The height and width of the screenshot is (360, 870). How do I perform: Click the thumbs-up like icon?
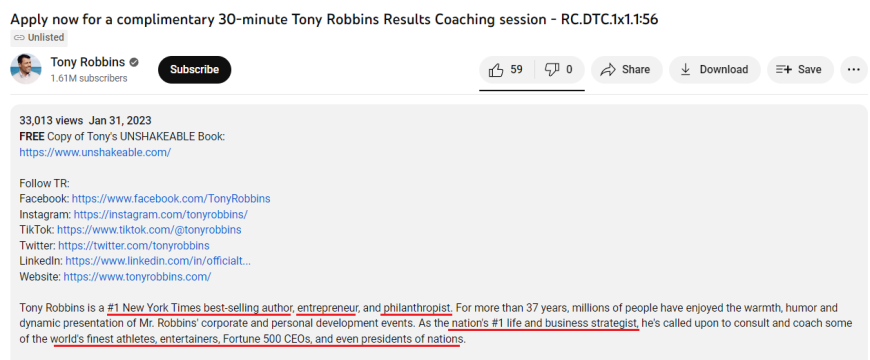coord(495,69)
